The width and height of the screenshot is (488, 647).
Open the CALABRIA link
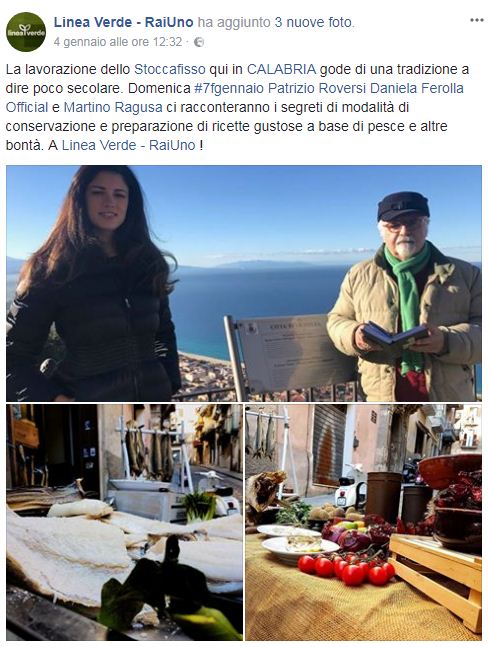pyautogui.click(x=281, y=69)
